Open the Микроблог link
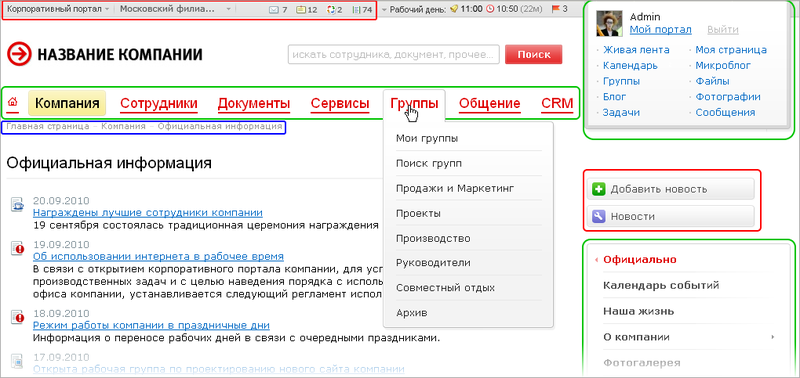Screen dimensions: 800x378 pos(723,66)
